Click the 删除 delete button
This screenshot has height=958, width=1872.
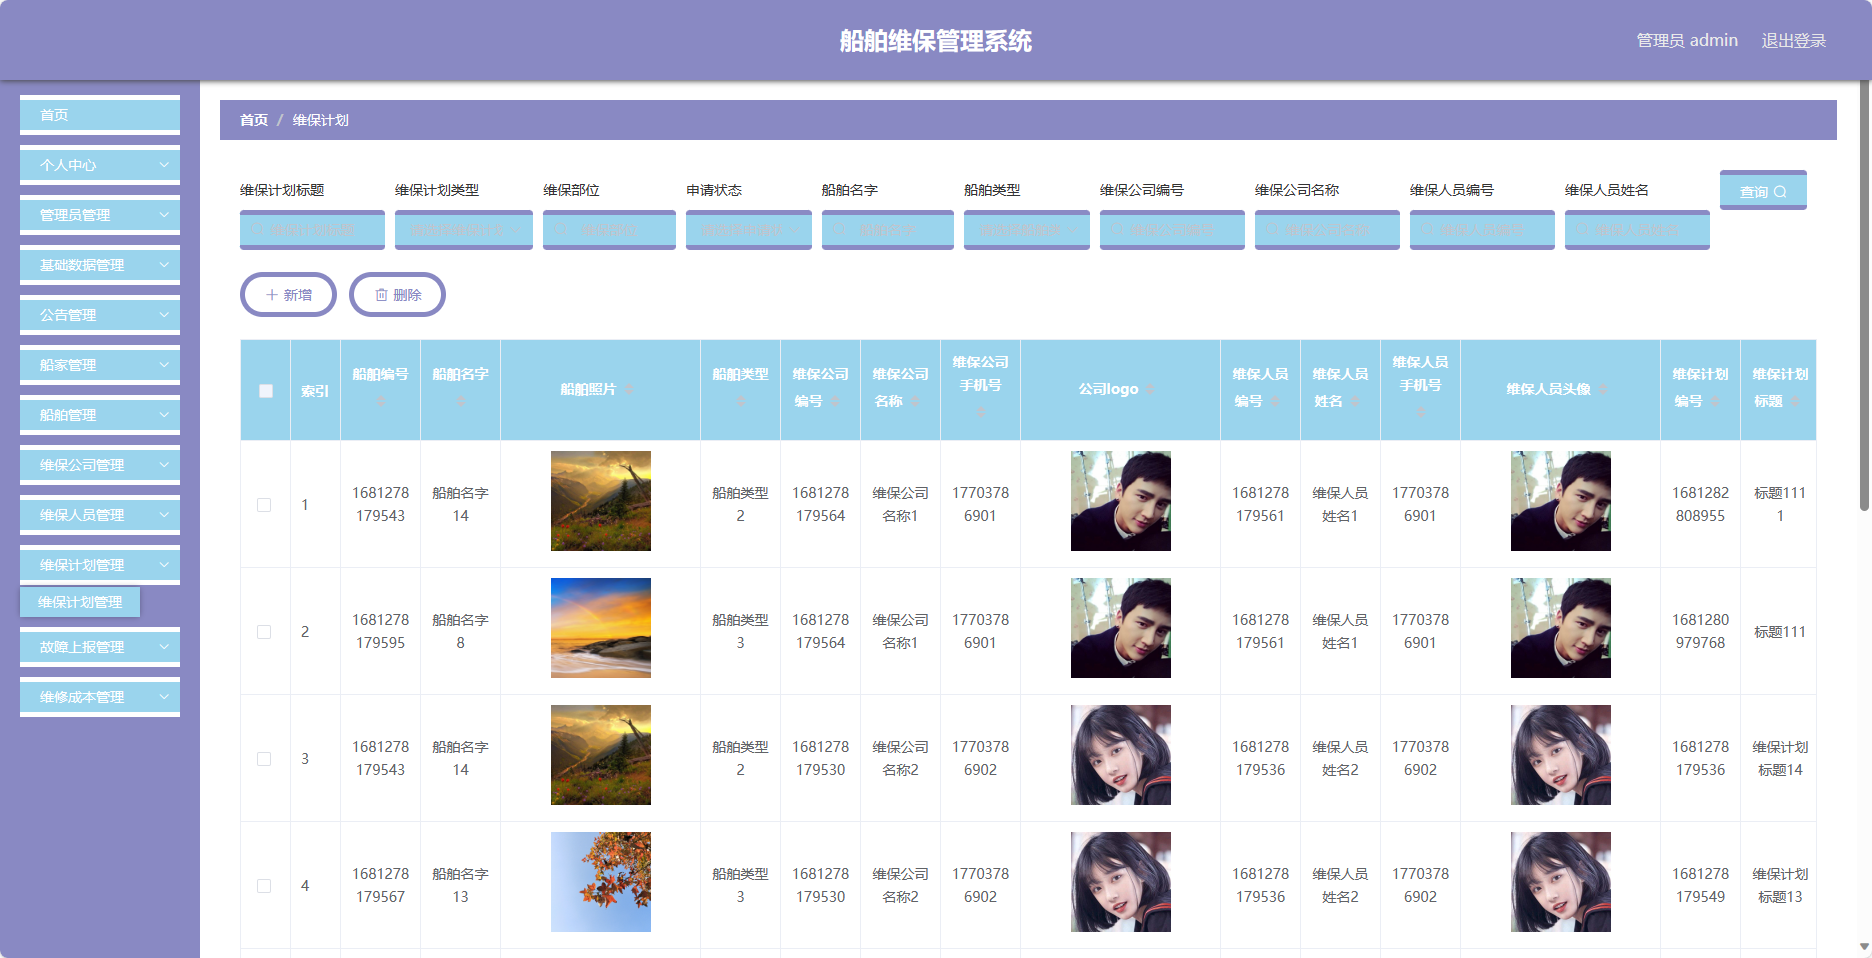click(x=397, y=295)
